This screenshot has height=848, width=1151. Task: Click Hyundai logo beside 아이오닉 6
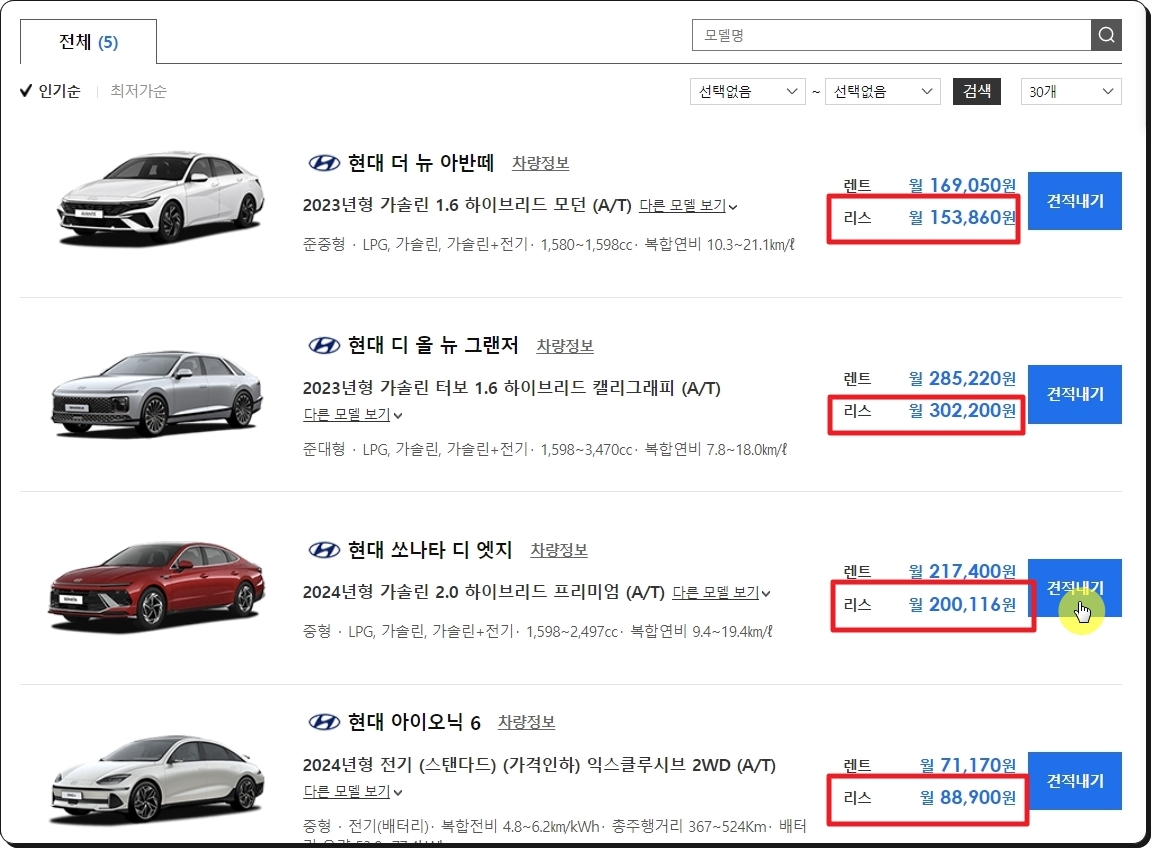(x=323, y=722)
